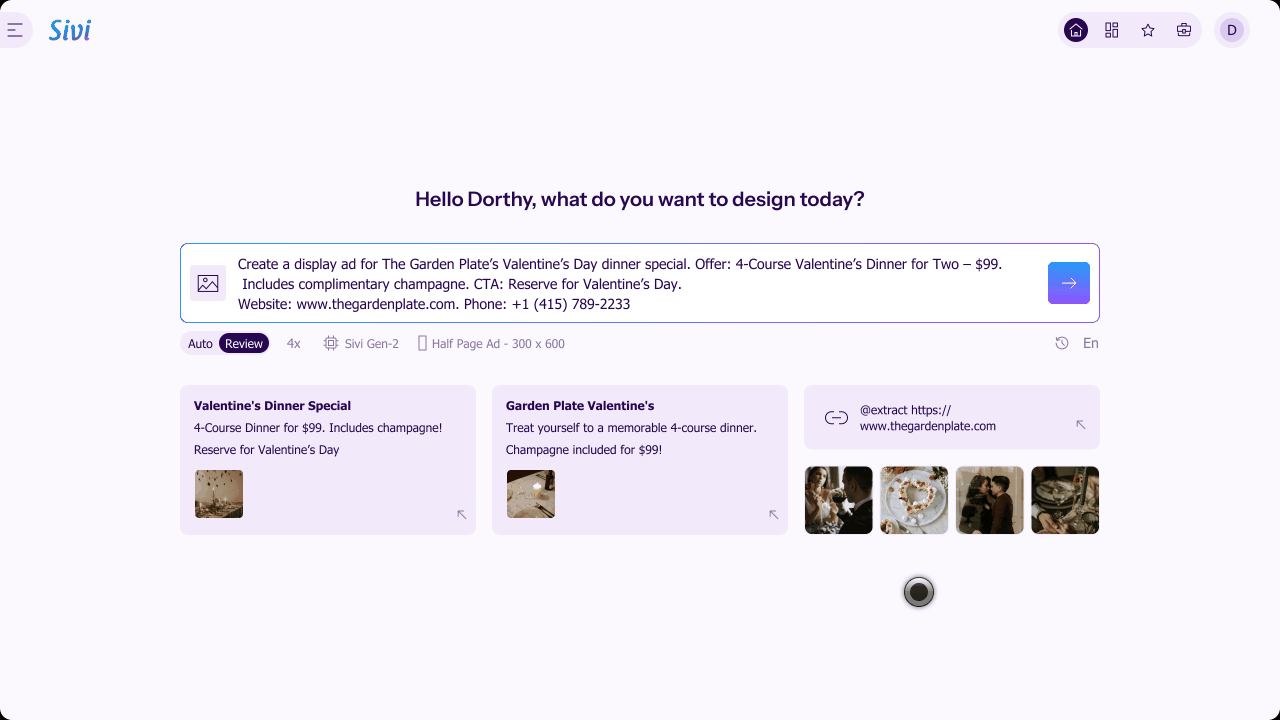Switch generation mode to Auto
Image resolution: width=1280 pixels, height=720 pixels.
click(200, 343)
